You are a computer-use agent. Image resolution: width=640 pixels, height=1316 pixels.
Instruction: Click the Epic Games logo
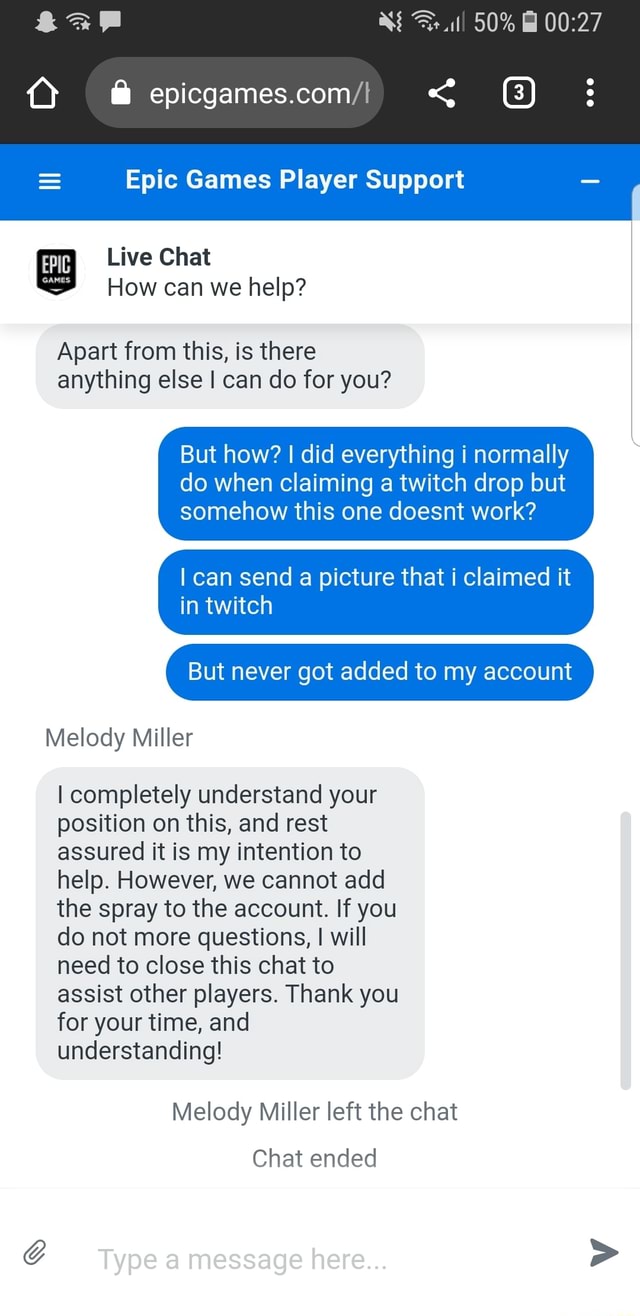point(56,271)
